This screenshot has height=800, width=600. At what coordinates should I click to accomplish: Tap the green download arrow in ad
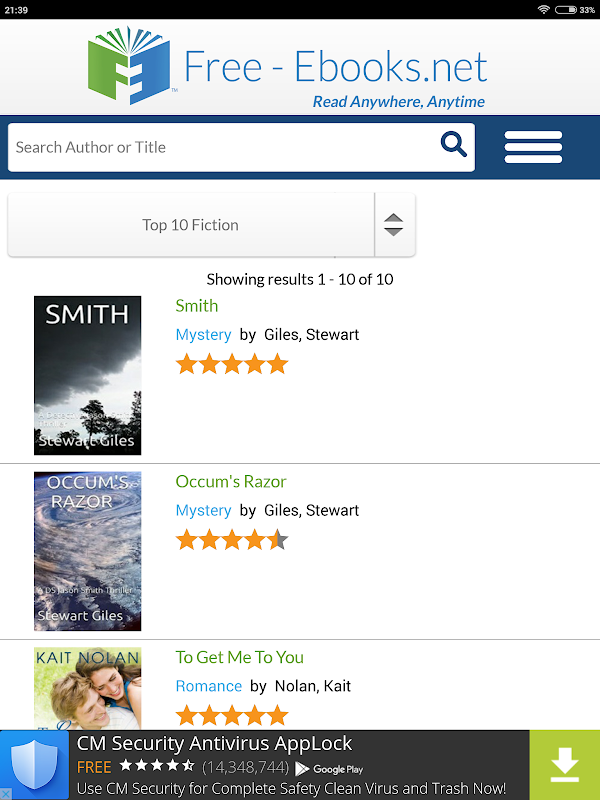tap(565, 765)
